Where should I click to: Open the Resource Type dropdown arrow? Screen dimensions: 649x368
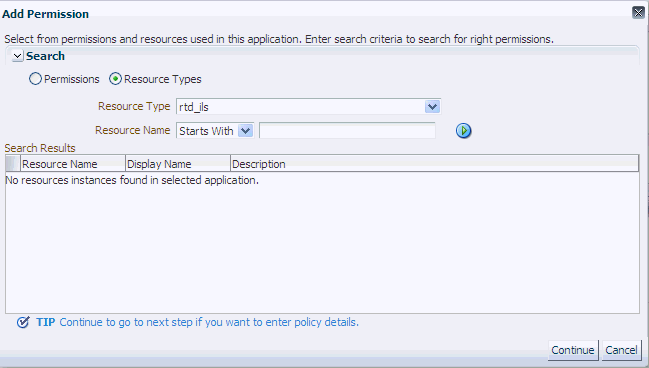432,107
